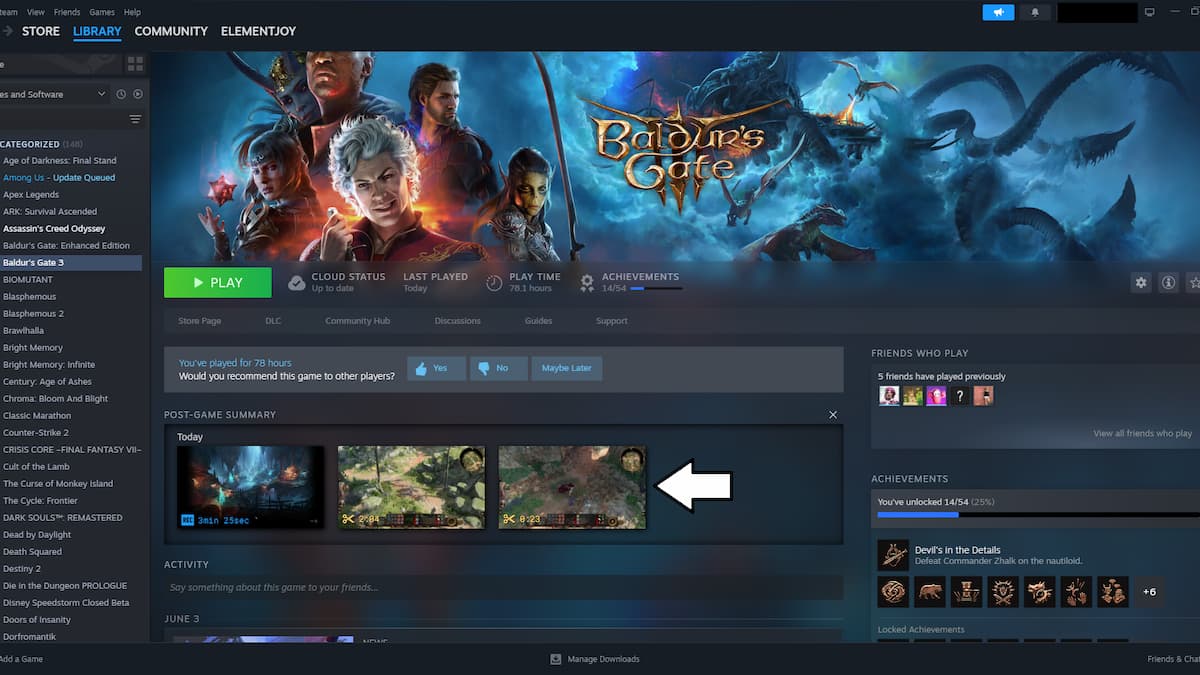This screenshot has width=1200, height=675.
Task: Open the recently played clock icon
Action: coord(120,93)
